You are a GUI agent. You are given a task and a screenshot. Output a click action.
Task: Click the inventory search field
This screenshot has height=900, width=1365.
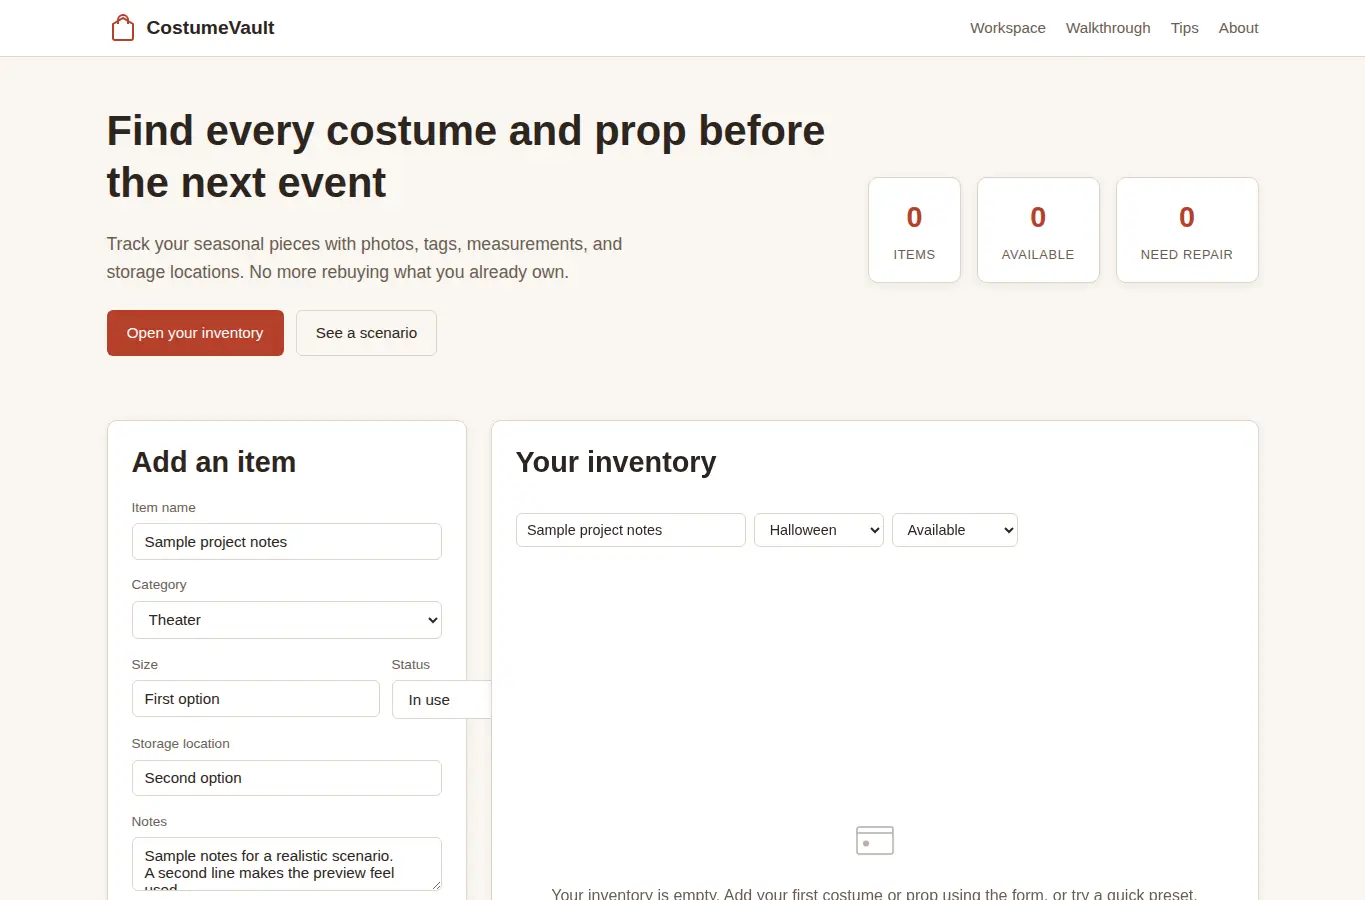click(x=631, y=530)
